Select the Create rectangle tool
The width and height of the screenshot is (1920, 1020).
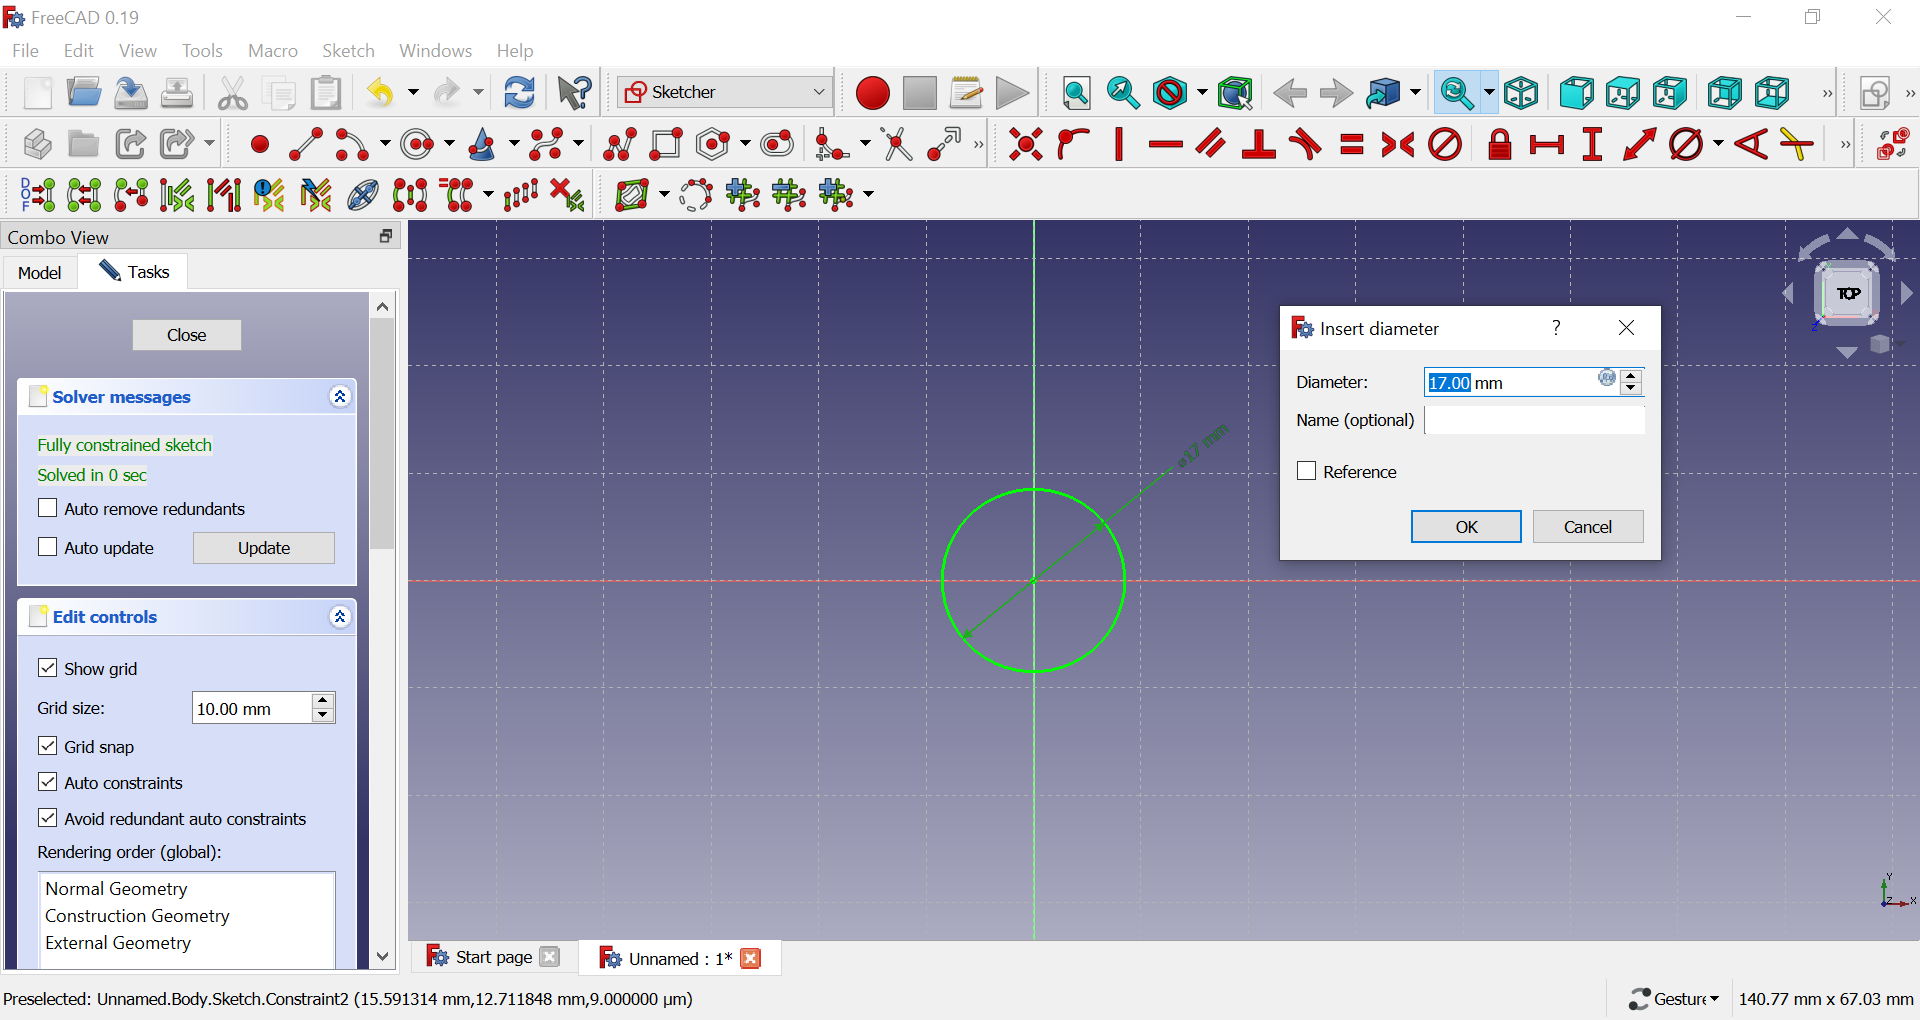666,145
